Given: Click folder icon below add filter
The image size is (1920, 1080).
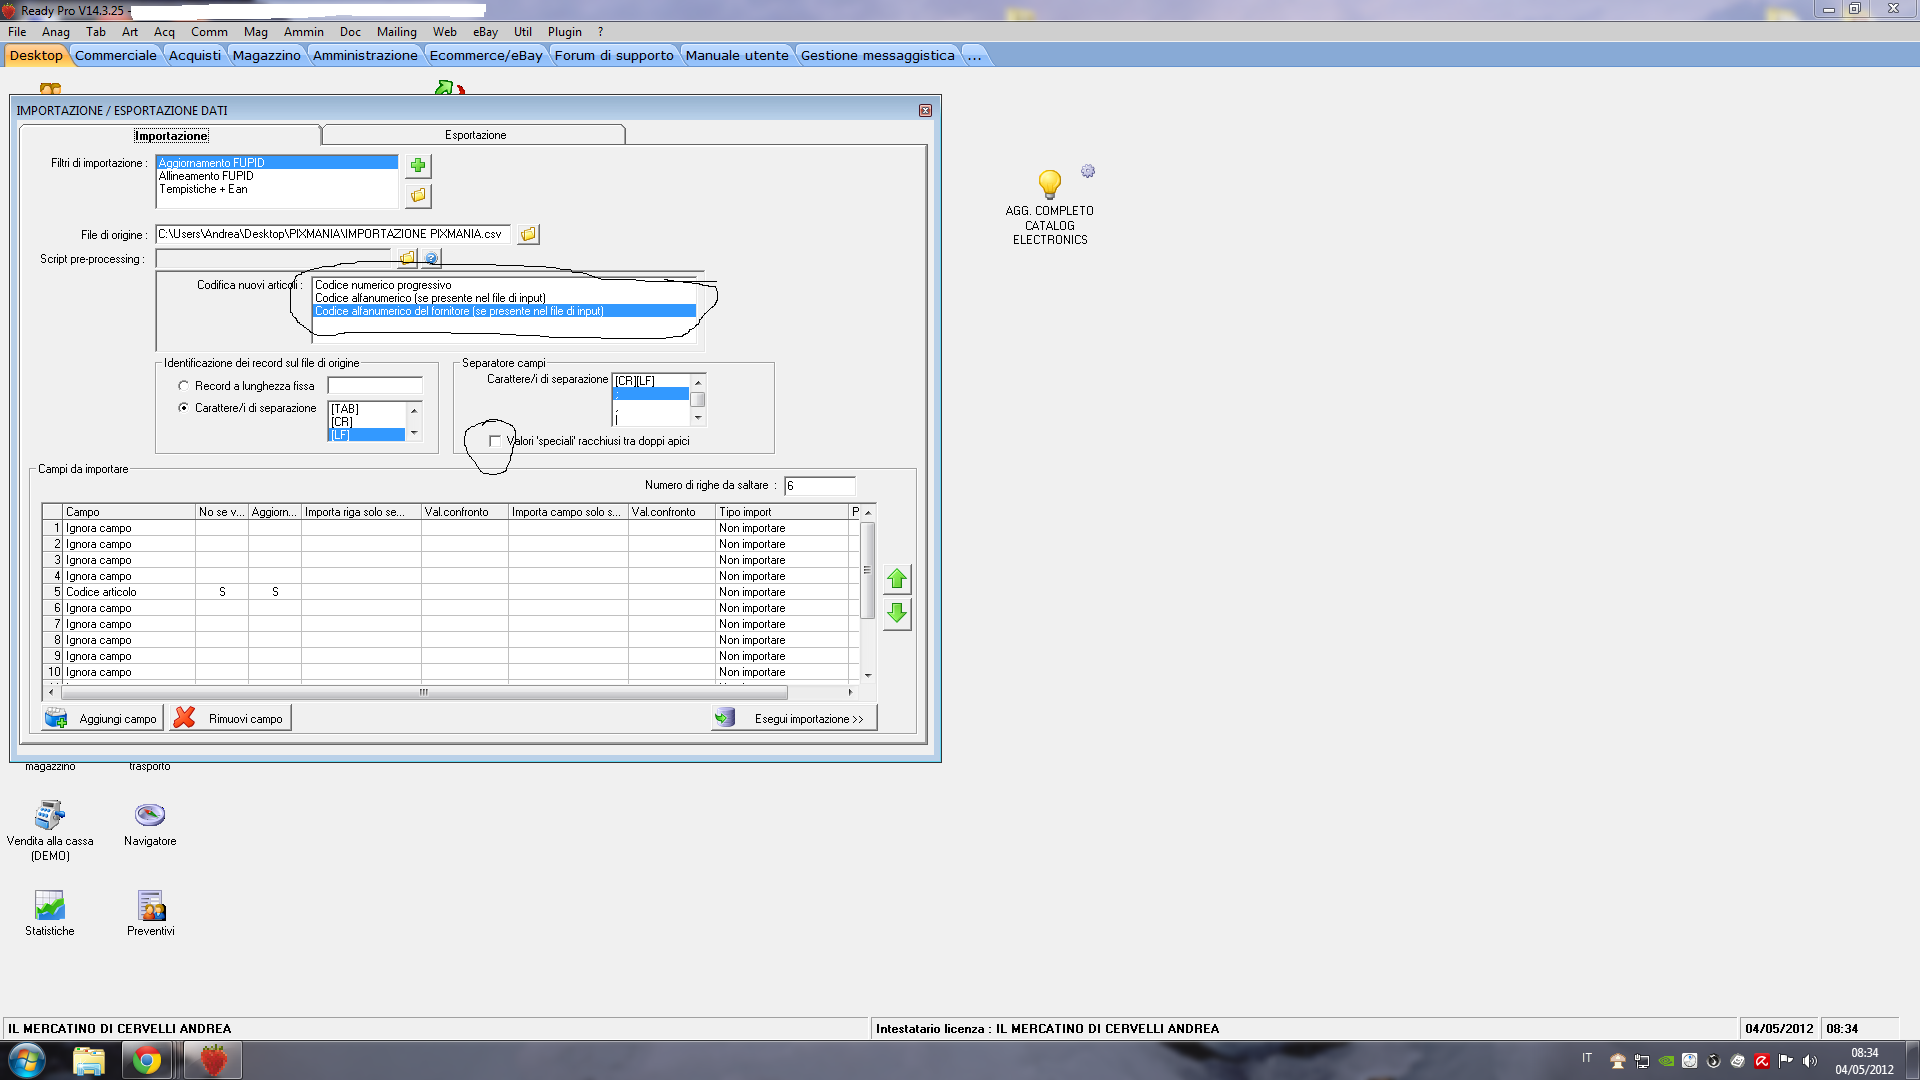Looking at the screenshot, I should 418,195.
